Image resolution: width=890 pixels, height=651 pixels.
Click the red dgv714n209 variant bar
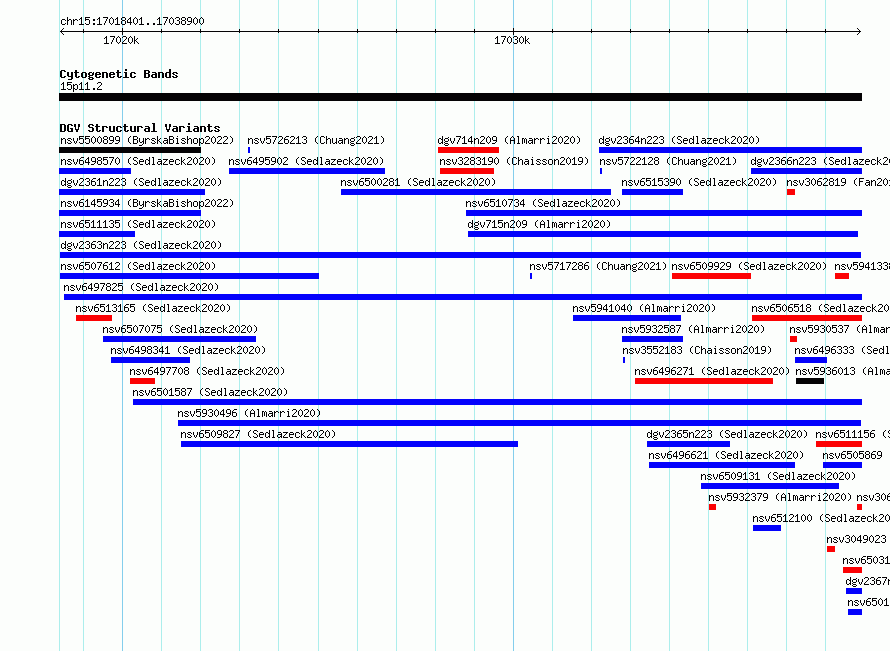pos(468,150)
